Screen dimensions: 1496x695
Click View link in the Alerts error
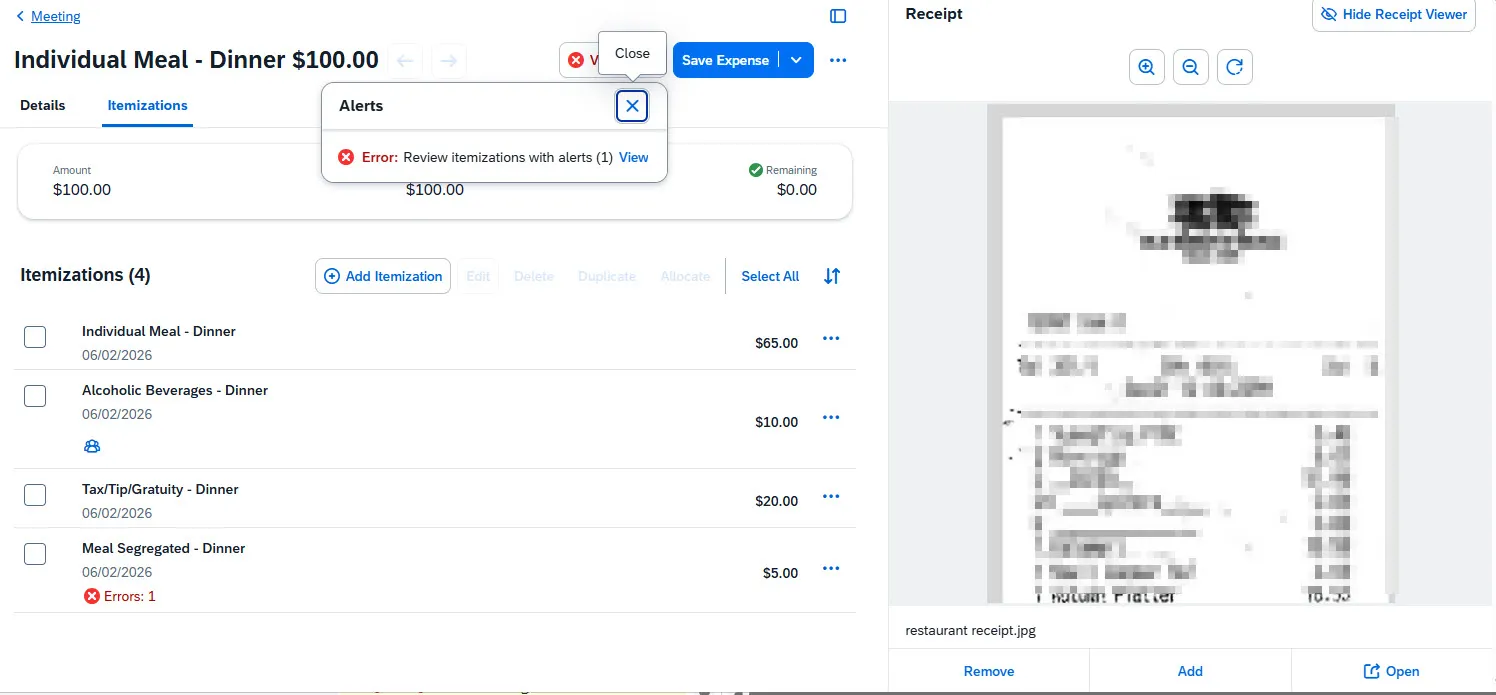pos(634,157)
